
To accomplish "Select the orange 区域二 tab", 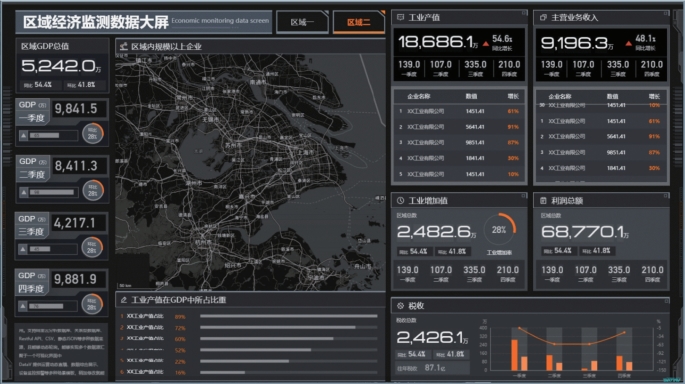I will pyautogui.click(x=359, y=22).
